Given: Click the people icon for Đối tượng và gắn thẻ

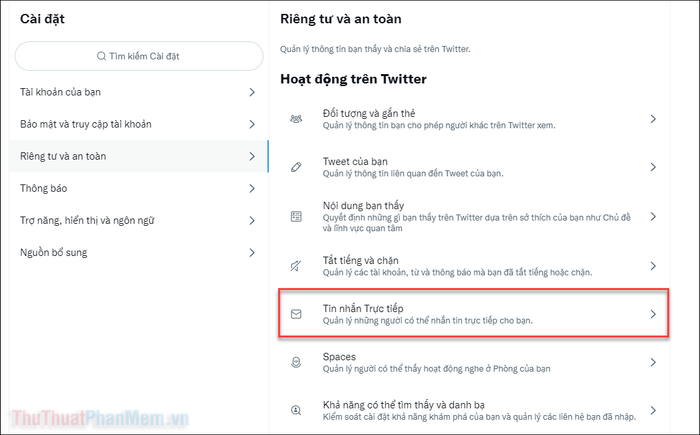Looking at the screenshot, I should click(x=296, y=119).
